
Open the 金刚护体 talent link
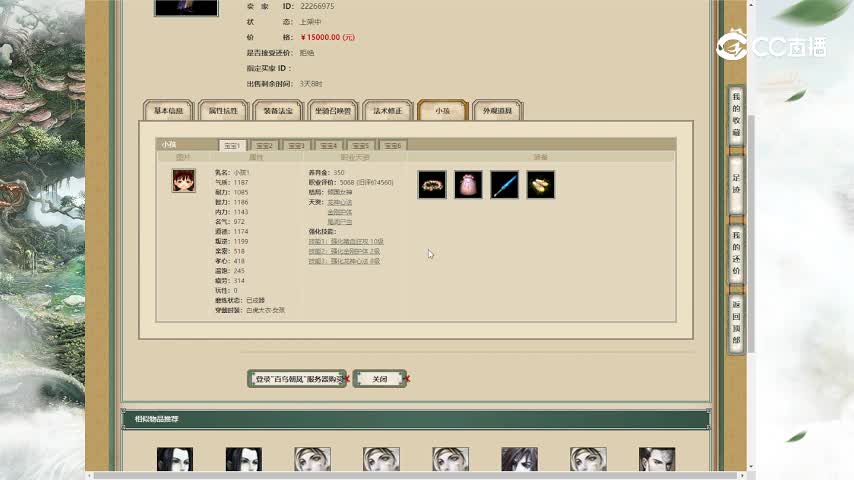[340, 212]
